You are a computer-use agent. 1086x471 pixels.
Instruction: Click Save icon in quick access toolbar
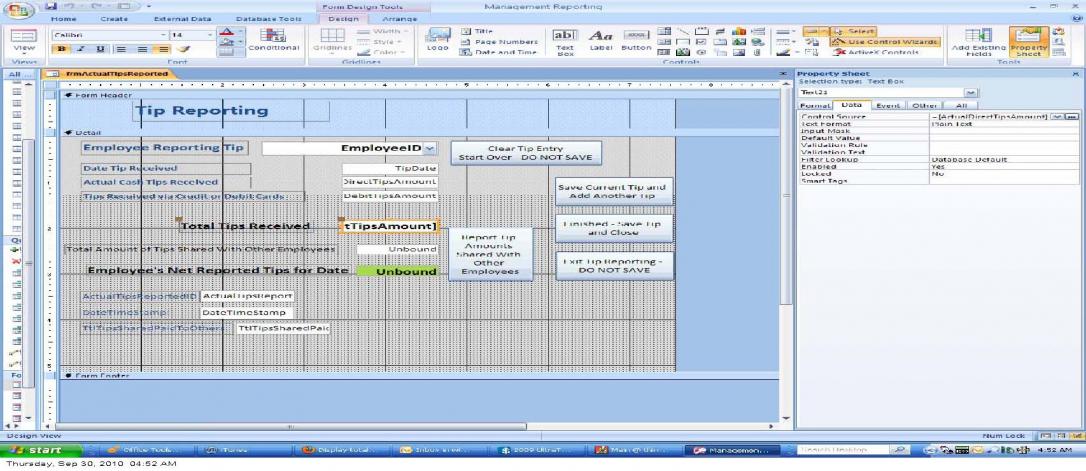(51, 6)
